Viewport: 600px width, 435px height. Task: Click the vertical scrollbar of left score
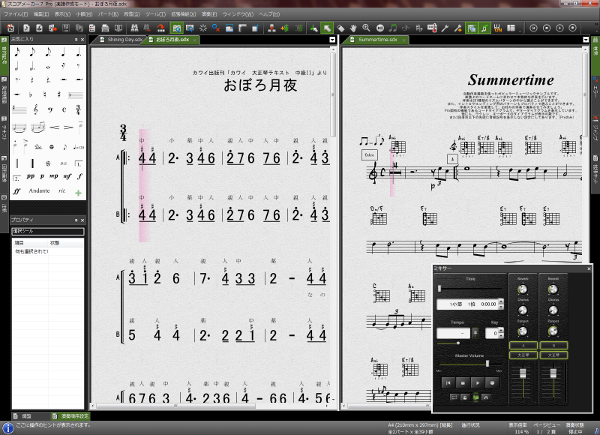click(x=333, y=94)
